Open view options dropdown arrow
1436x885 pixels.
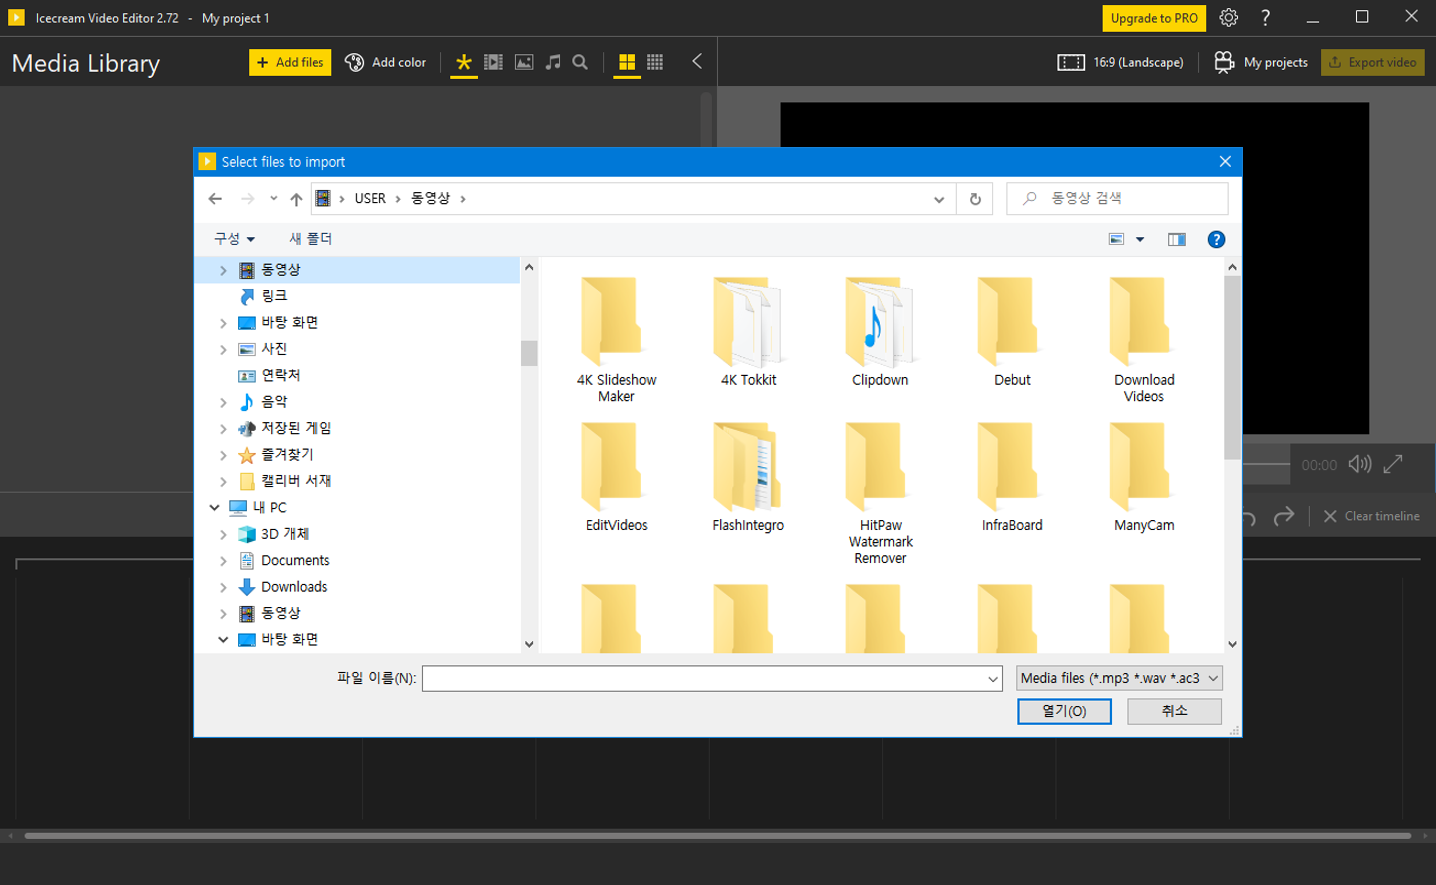[x=1140, y=239]
